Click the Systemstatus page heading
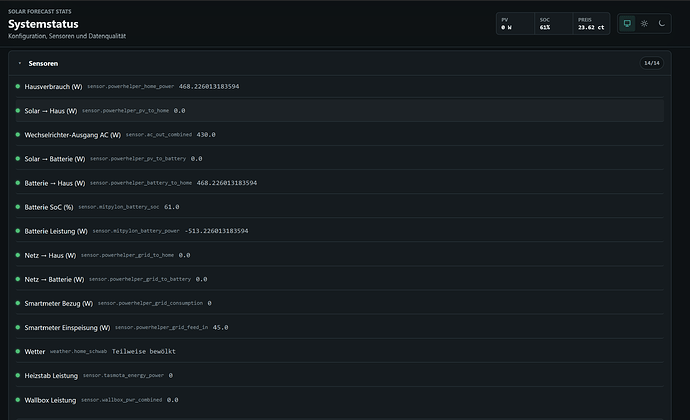The width and height of the screenshot is (690, 420). point(43,24)
